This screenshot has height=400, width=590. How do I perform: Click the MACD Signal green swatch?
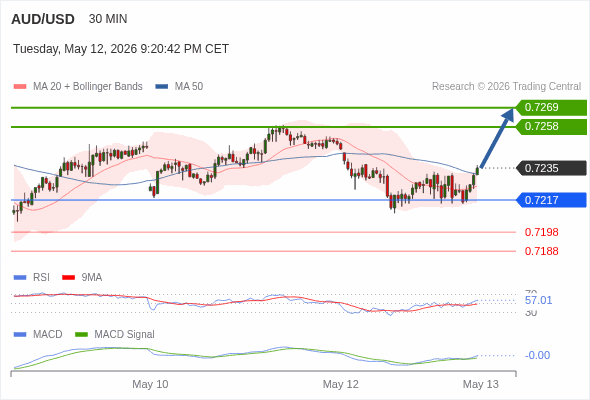point(81,335)
